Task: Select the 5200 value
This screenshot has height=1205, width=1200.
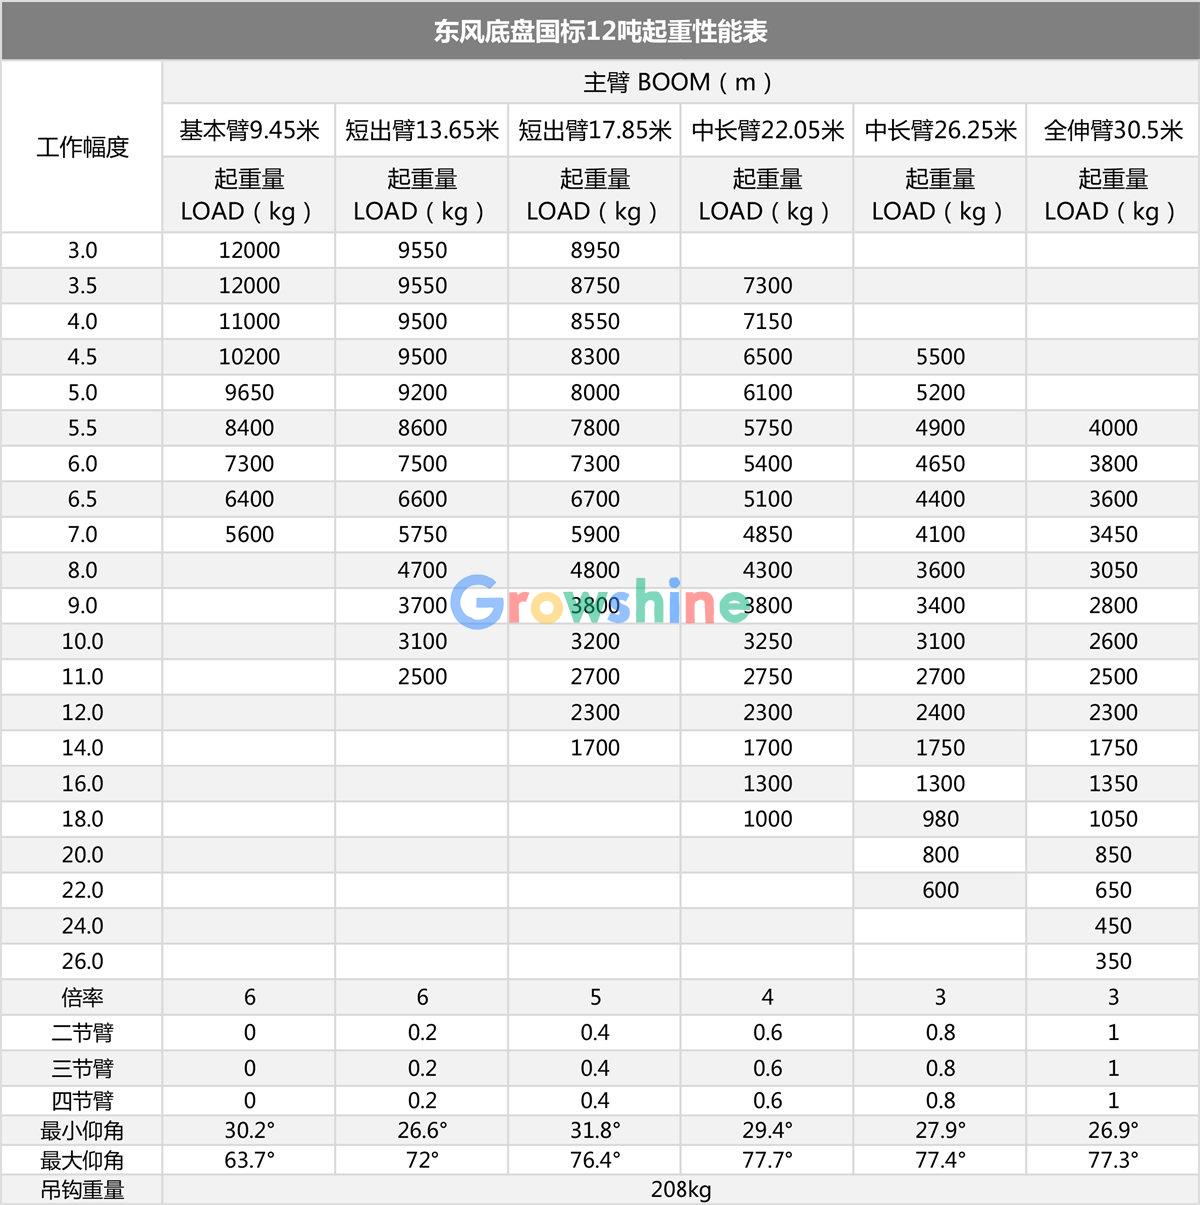Action: 941,392
